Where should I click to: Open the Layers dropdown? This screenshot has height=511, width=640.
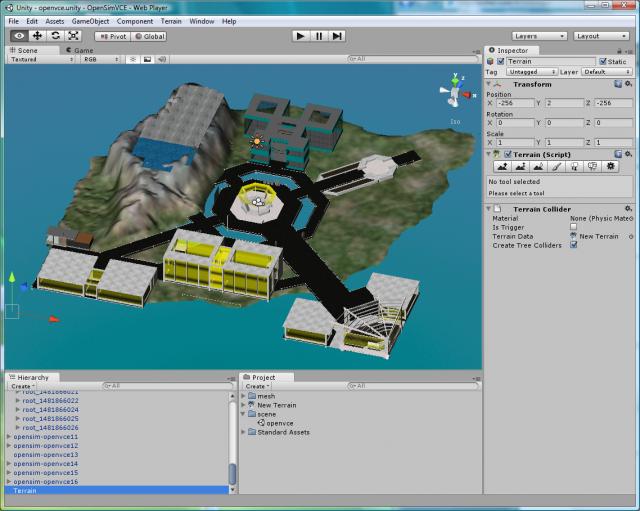click(x=539, y=36)
